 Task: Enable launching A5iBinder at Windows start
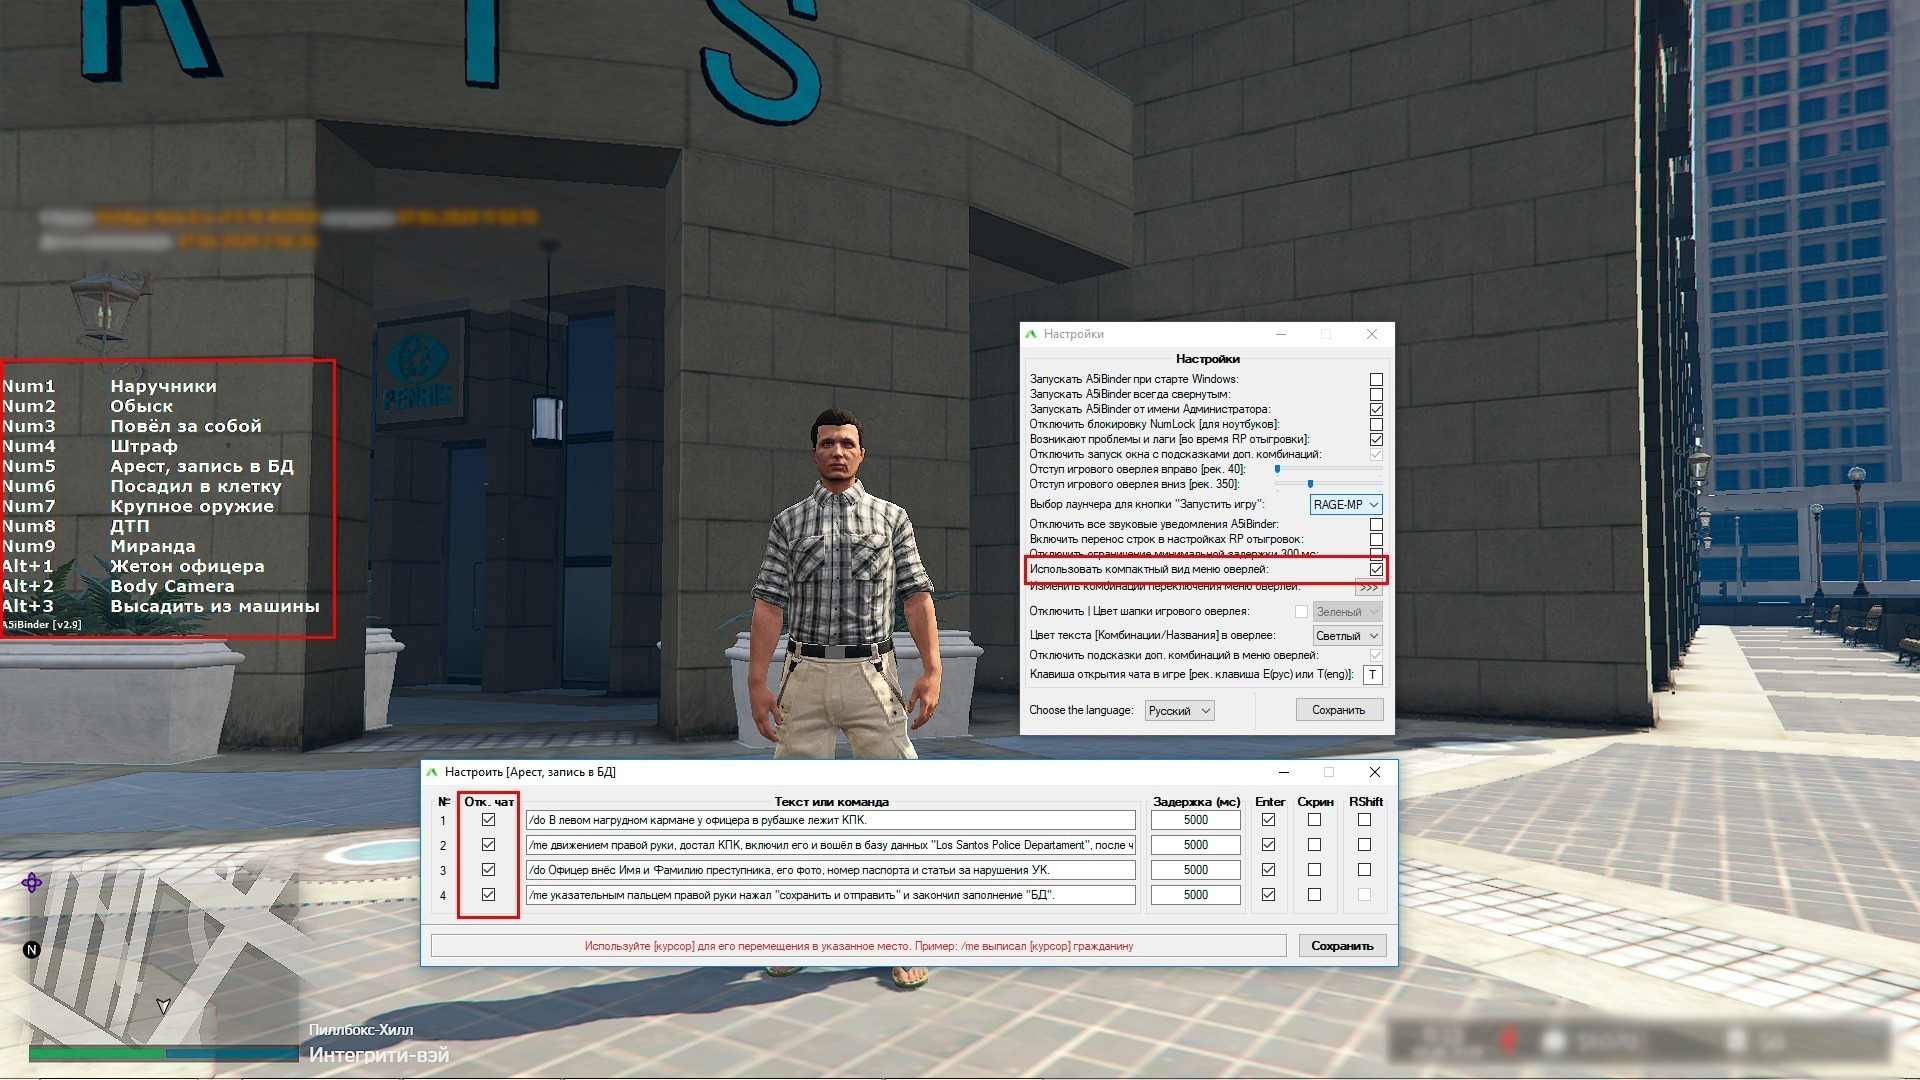[1376, 380]
